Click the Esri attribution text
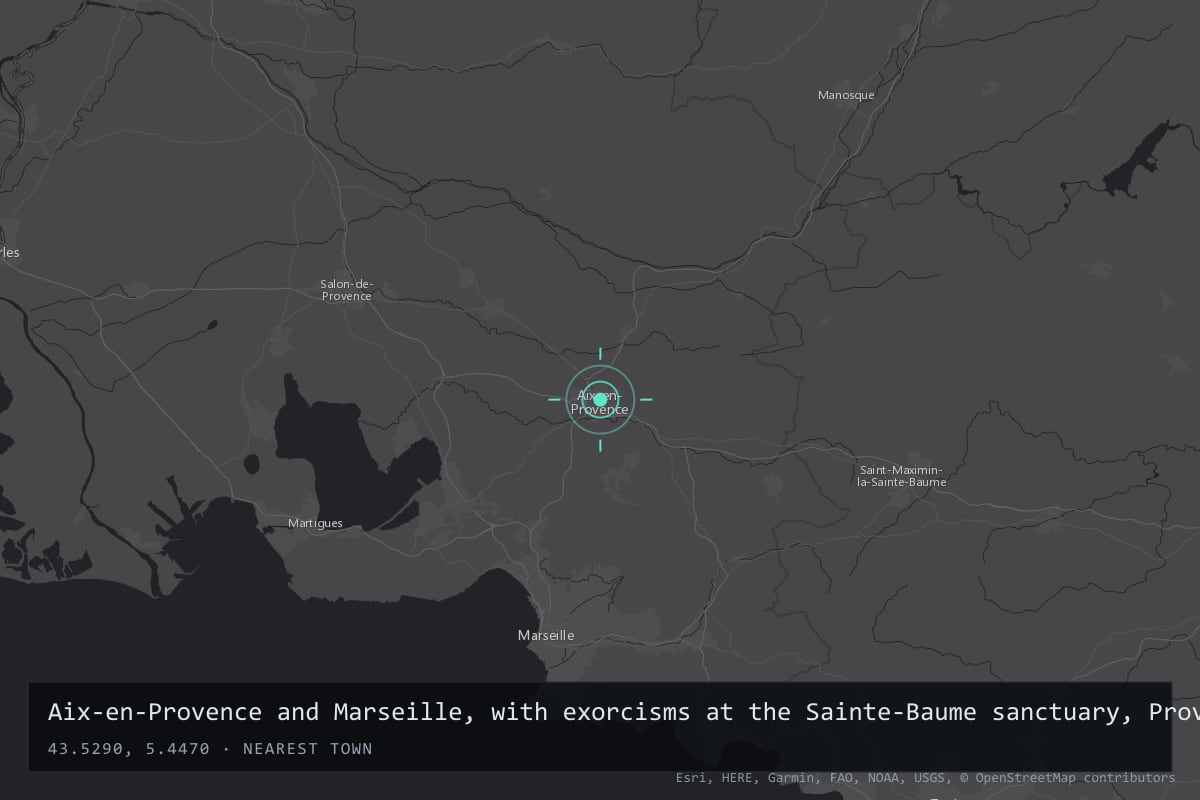 [x=692, y=777]
